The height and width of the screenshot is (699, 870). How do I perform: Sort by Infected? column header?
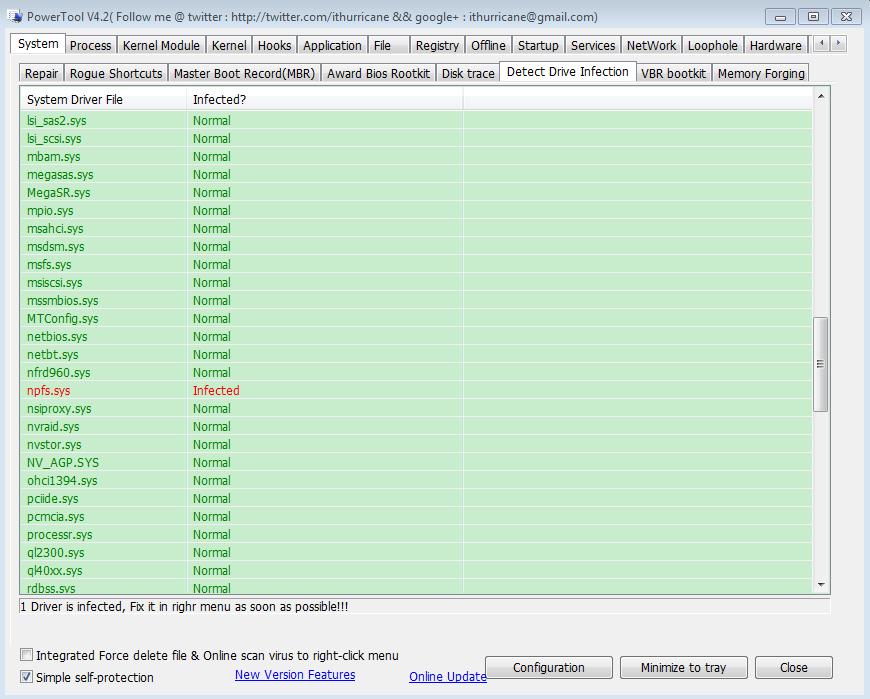[x=325, y=99]
